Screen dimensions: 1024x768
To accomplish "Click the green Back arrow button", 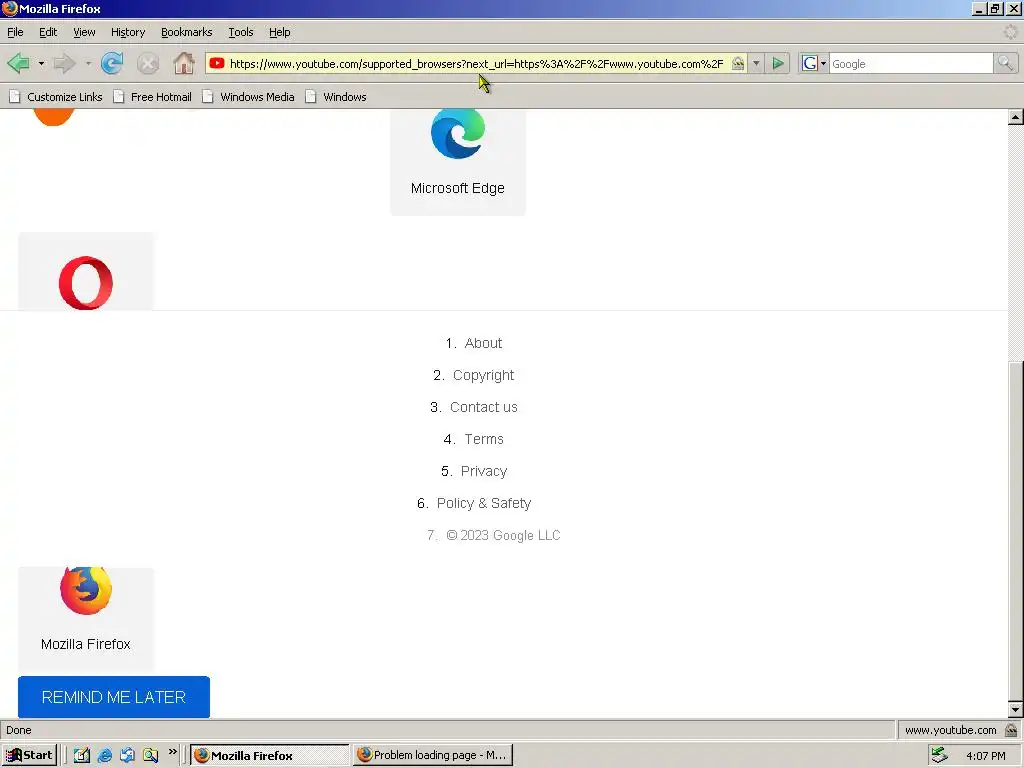I will click(18, 63).
